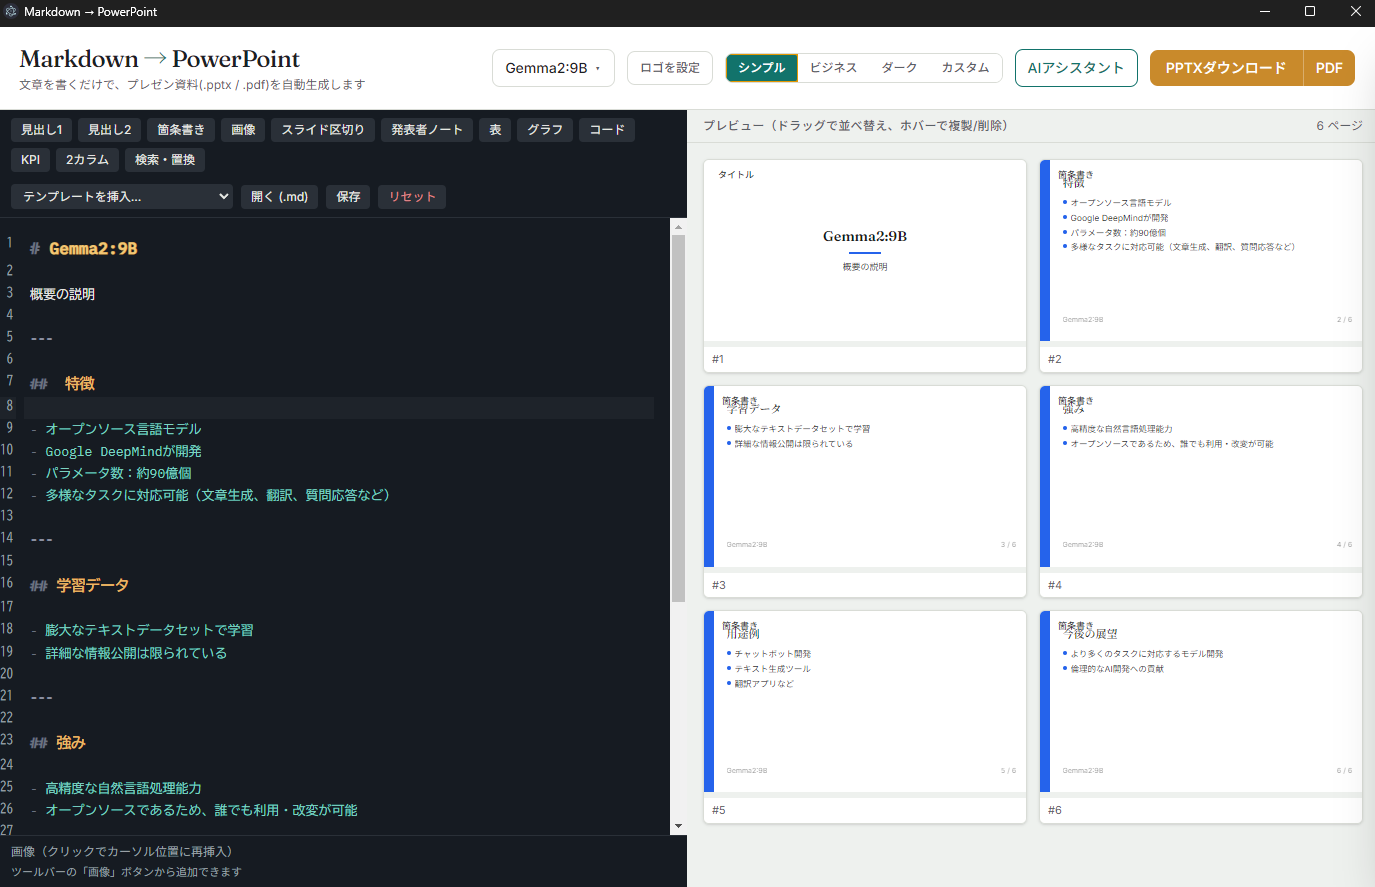
Task: Switch to the ダーク theme
Action: pyautogui.click(x=899, y=68)
